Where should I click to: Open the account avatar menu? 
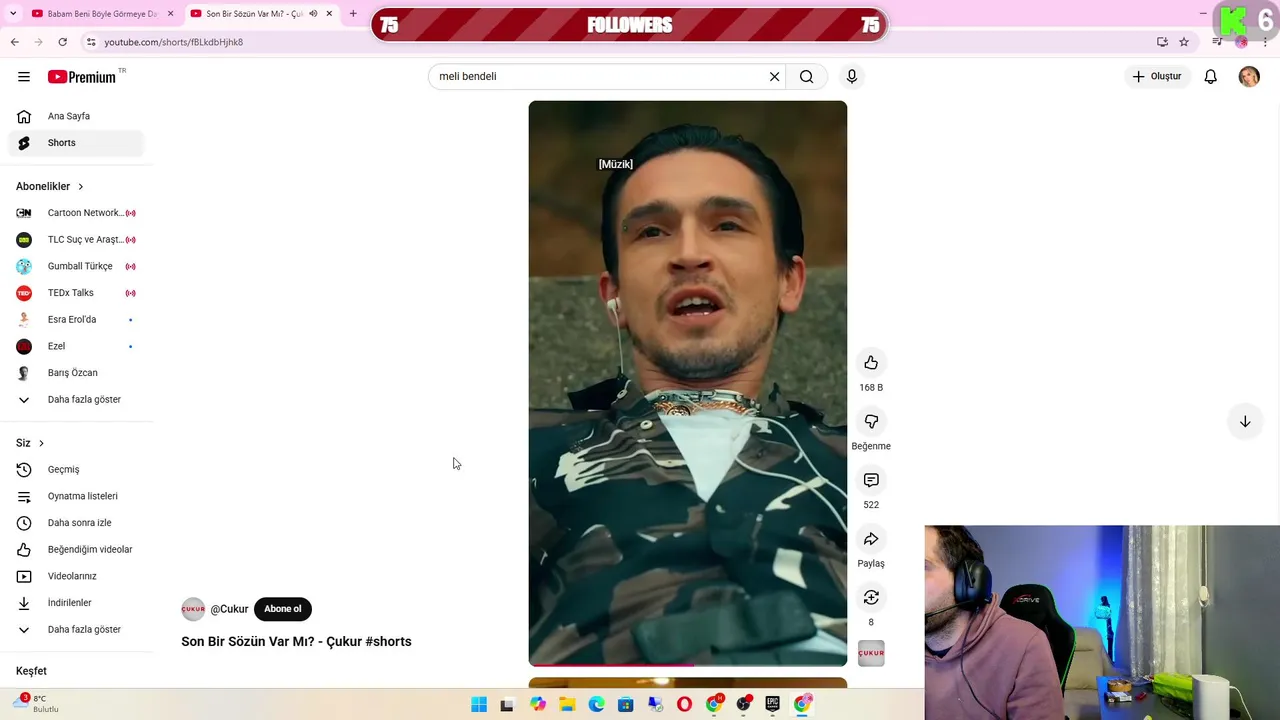[1249, 77]
